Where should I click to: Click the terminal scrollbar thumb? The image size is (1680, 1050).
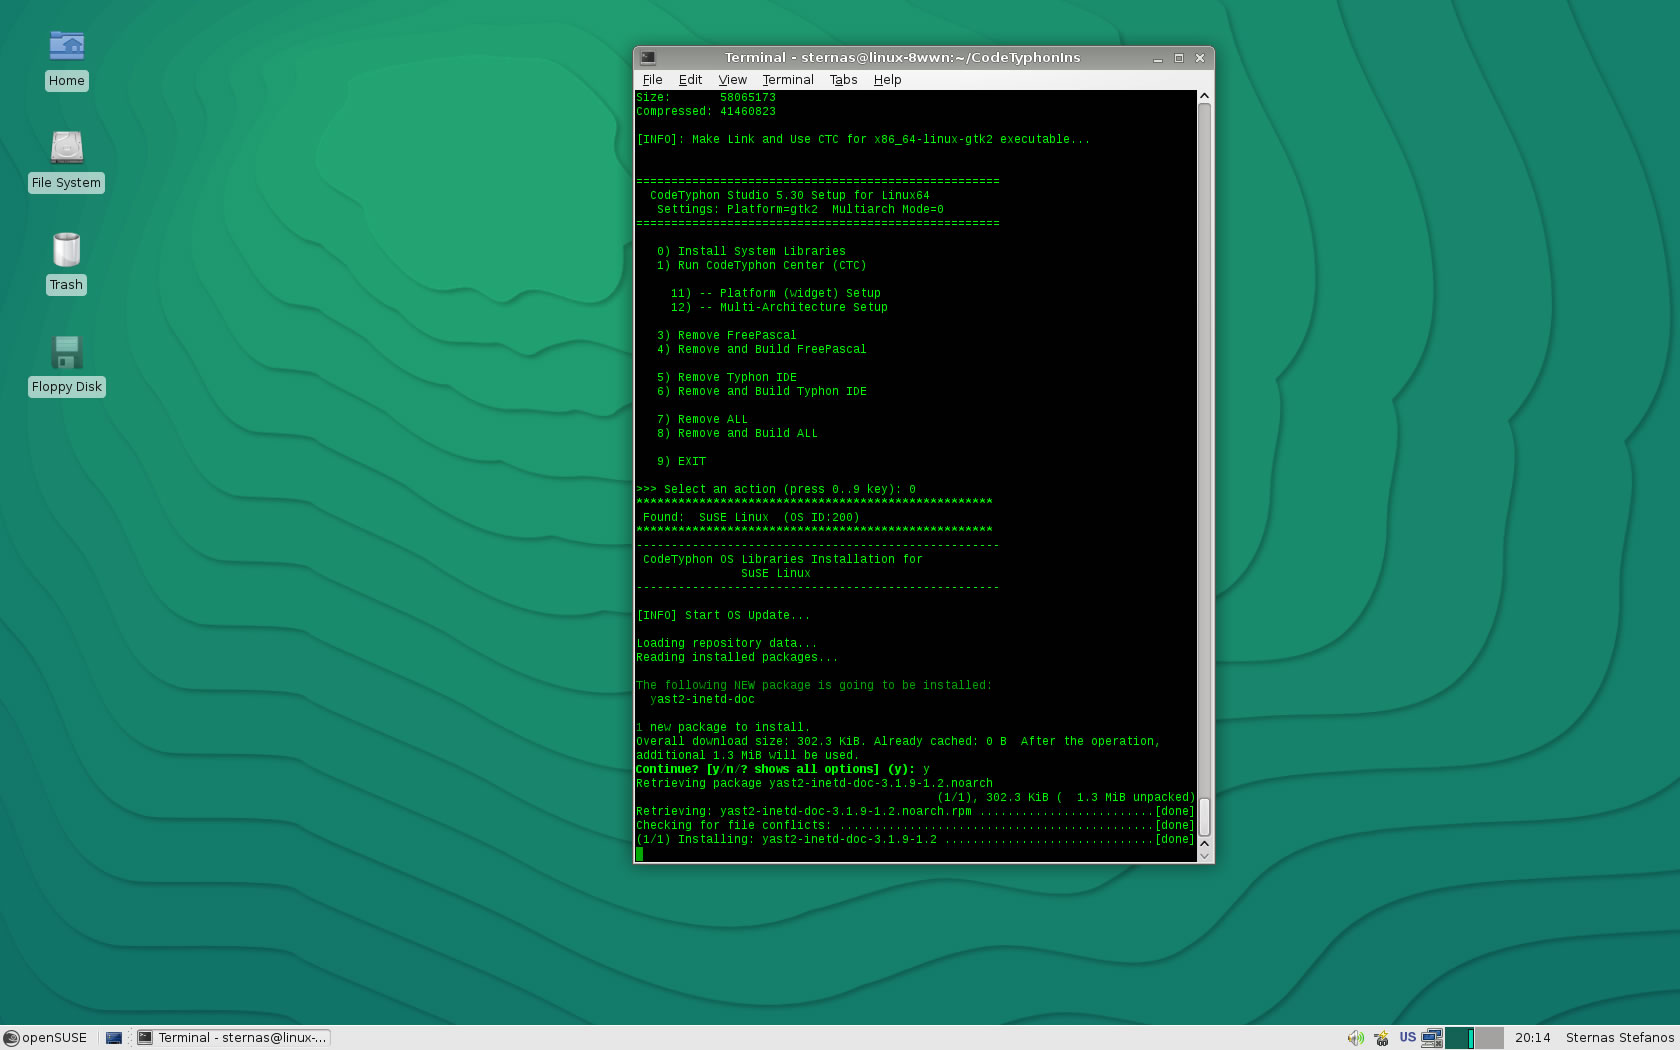tap(1205, 816)
